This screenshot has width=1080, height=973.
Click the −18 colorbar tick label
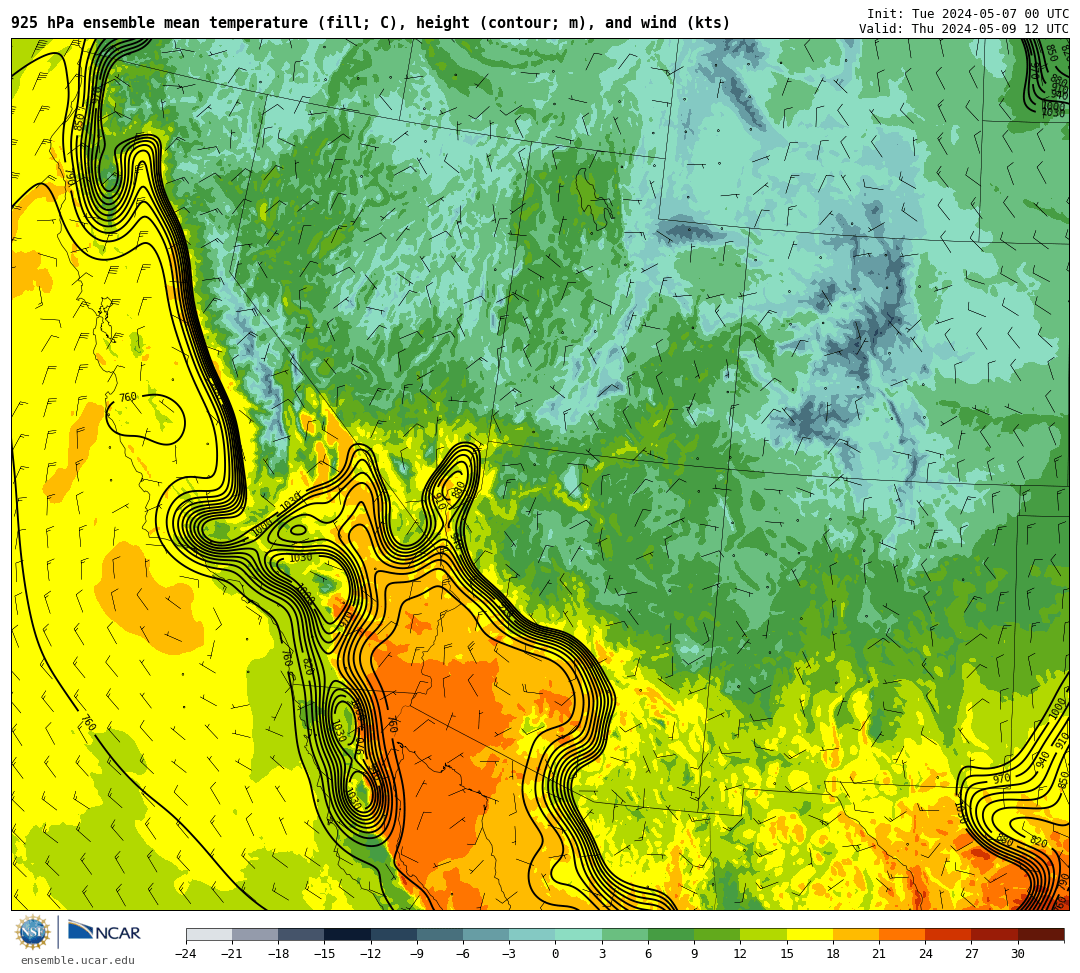point(278,954)
